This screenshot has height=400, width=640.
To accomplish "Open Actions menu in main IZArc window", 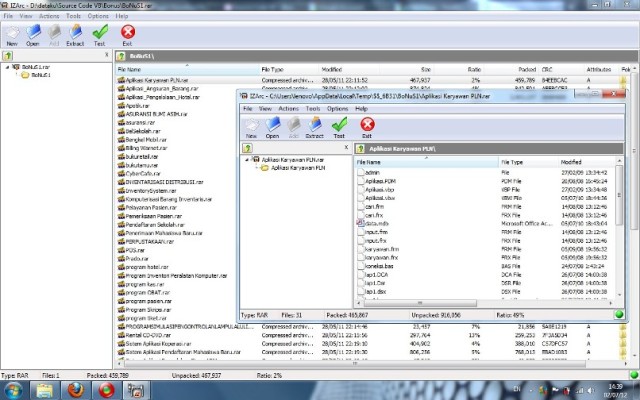I will point(49,16).
